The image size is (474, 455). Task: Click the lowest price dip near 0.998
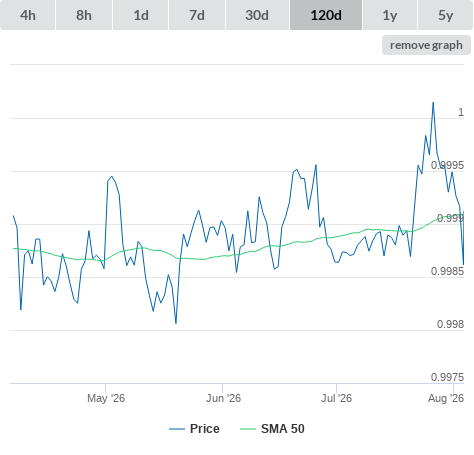(x=176, y=323)
